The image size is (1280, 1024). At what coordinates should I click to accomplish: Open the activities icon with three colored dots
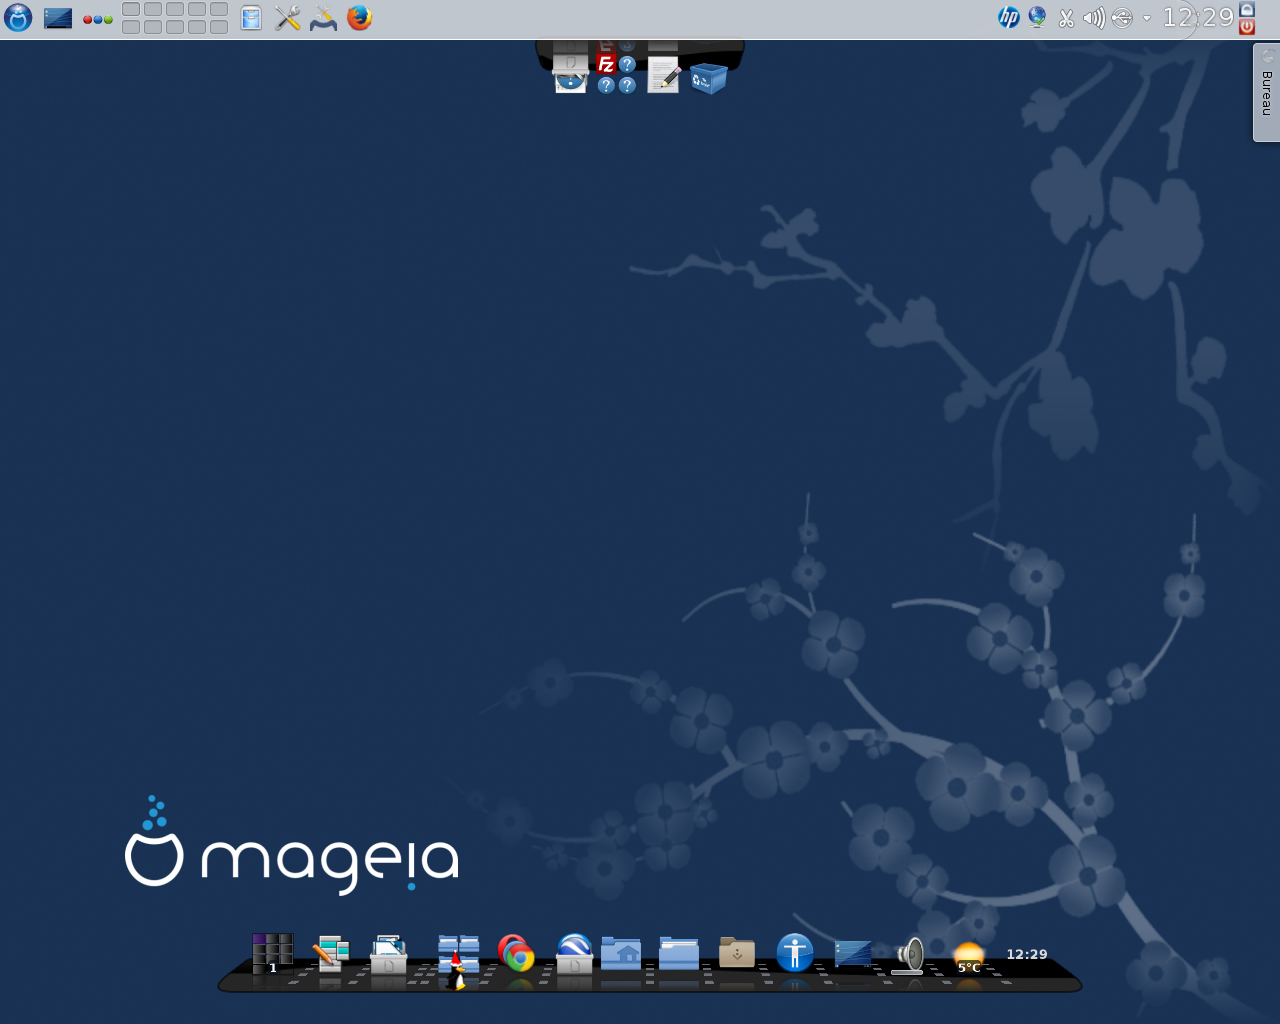(x=97, y=19)
